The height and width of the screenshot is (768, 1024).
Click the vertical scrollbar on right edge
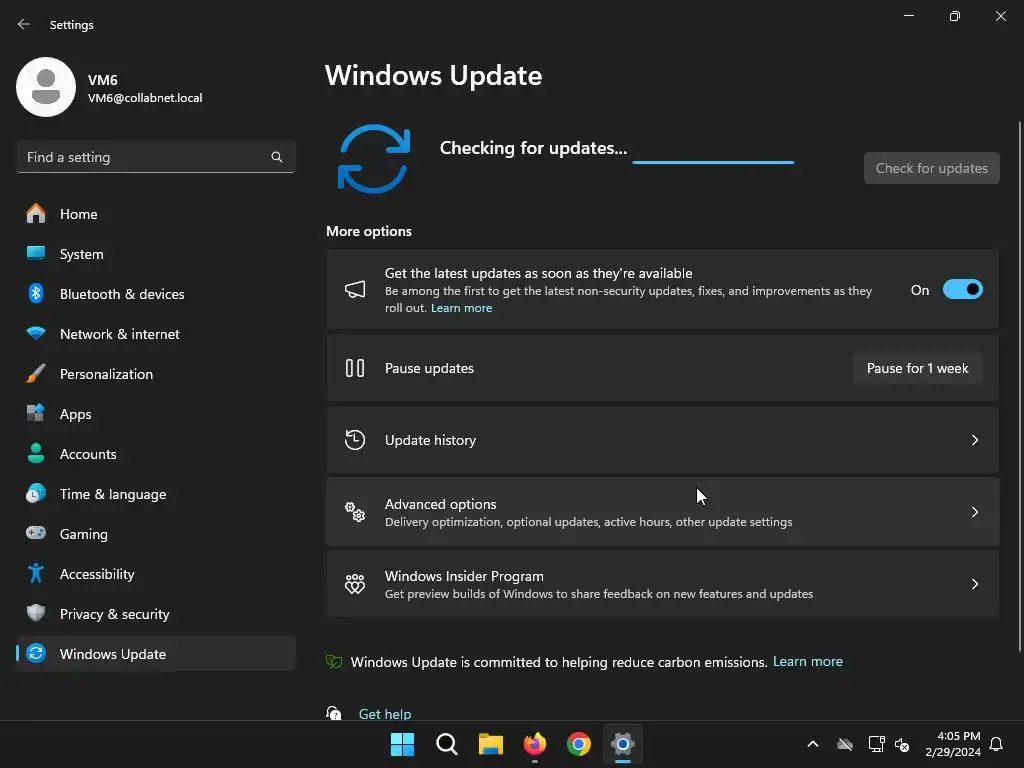point(1020,385)
